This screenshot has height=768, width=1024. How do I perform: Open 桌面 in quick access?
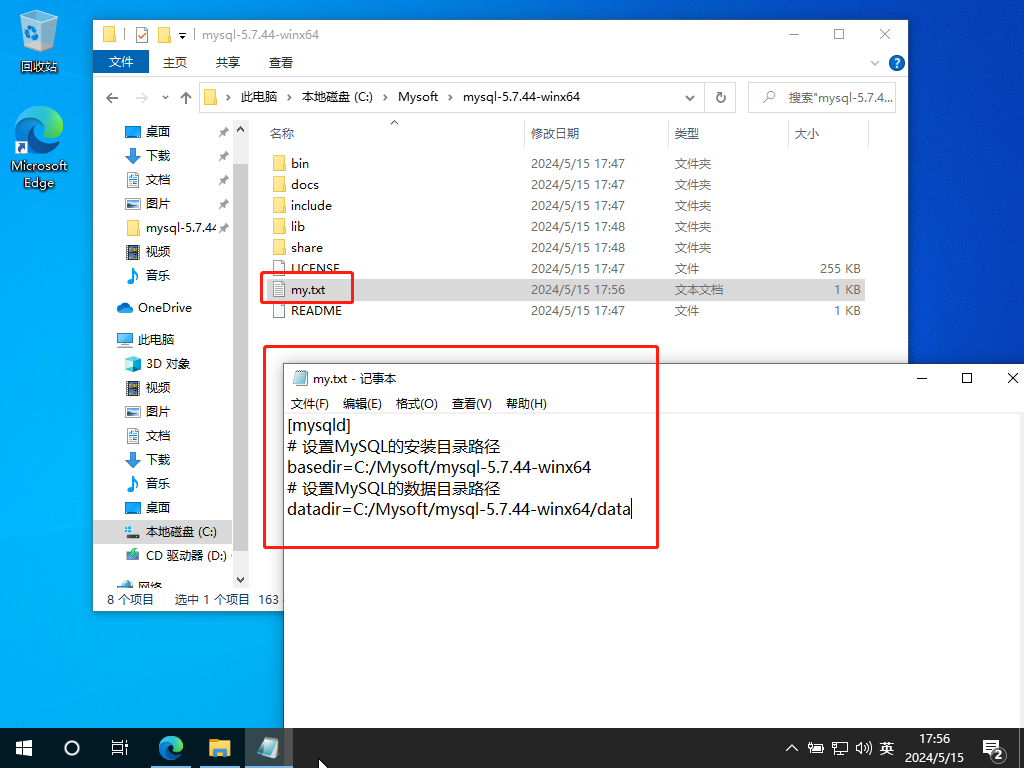(157, 131)
